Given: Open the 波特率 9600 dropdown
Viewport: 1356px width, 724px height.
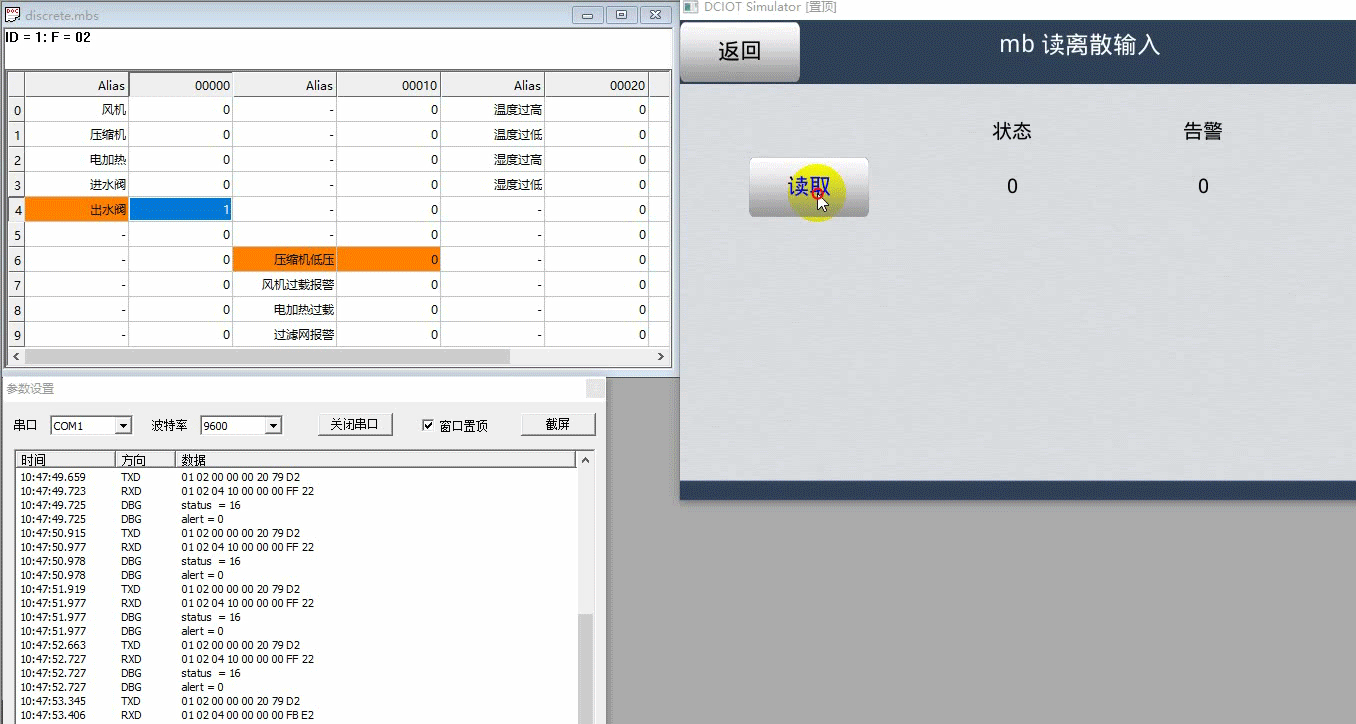Looking at the screenshot, I should [273, 426].
